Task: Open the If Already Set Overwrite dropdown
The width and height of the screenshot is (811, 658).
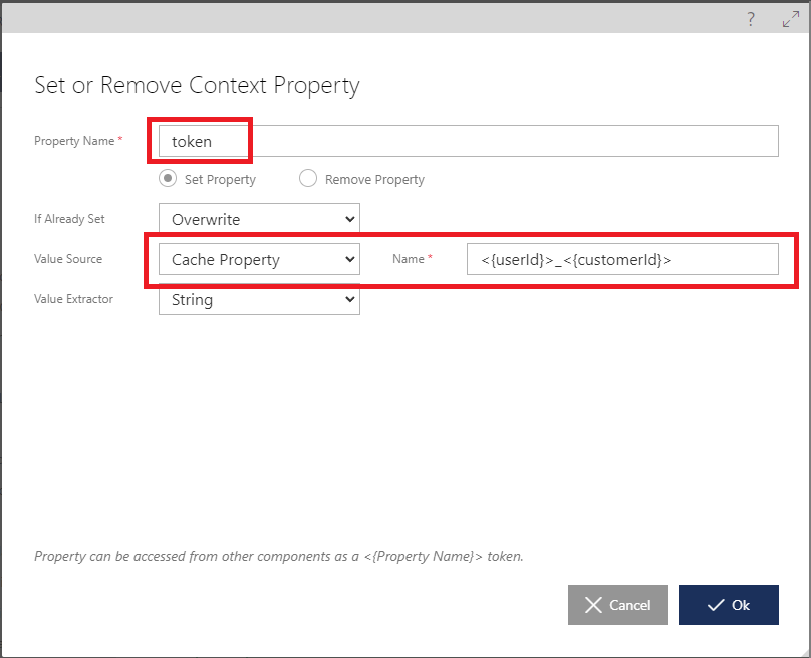Action: 259,219
